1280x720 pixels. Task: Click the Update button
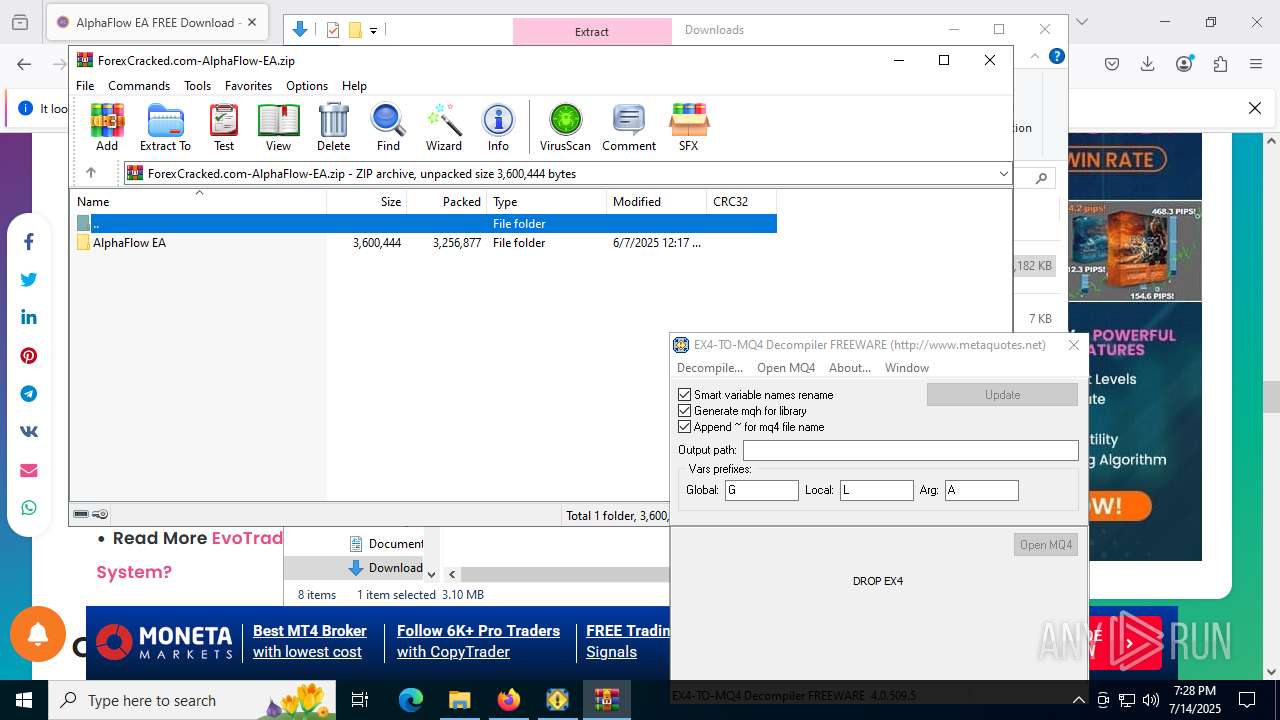(x=1002, y=395)
